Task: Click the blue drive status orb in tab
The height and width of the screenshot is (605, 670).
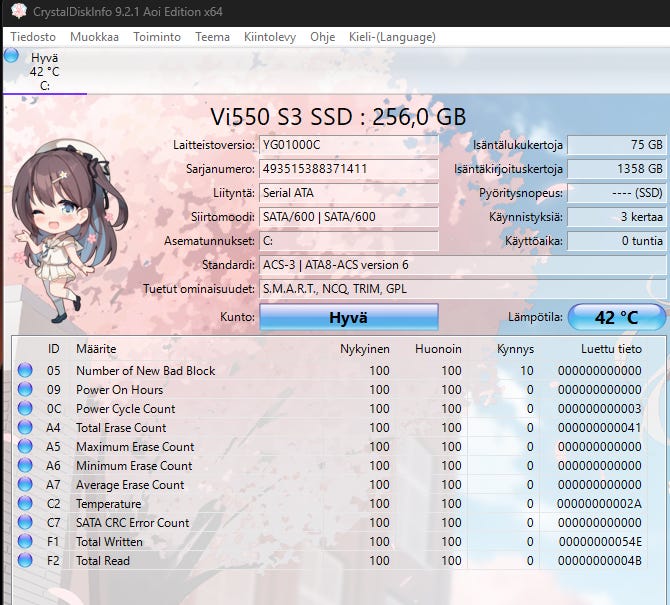Action: pos(11,56)
